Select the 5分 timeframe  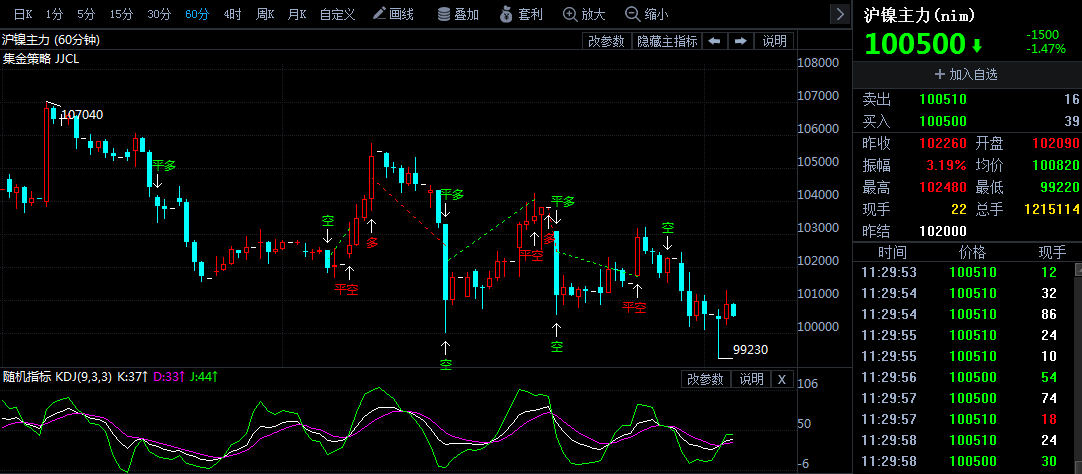click(x=86, y=14)
